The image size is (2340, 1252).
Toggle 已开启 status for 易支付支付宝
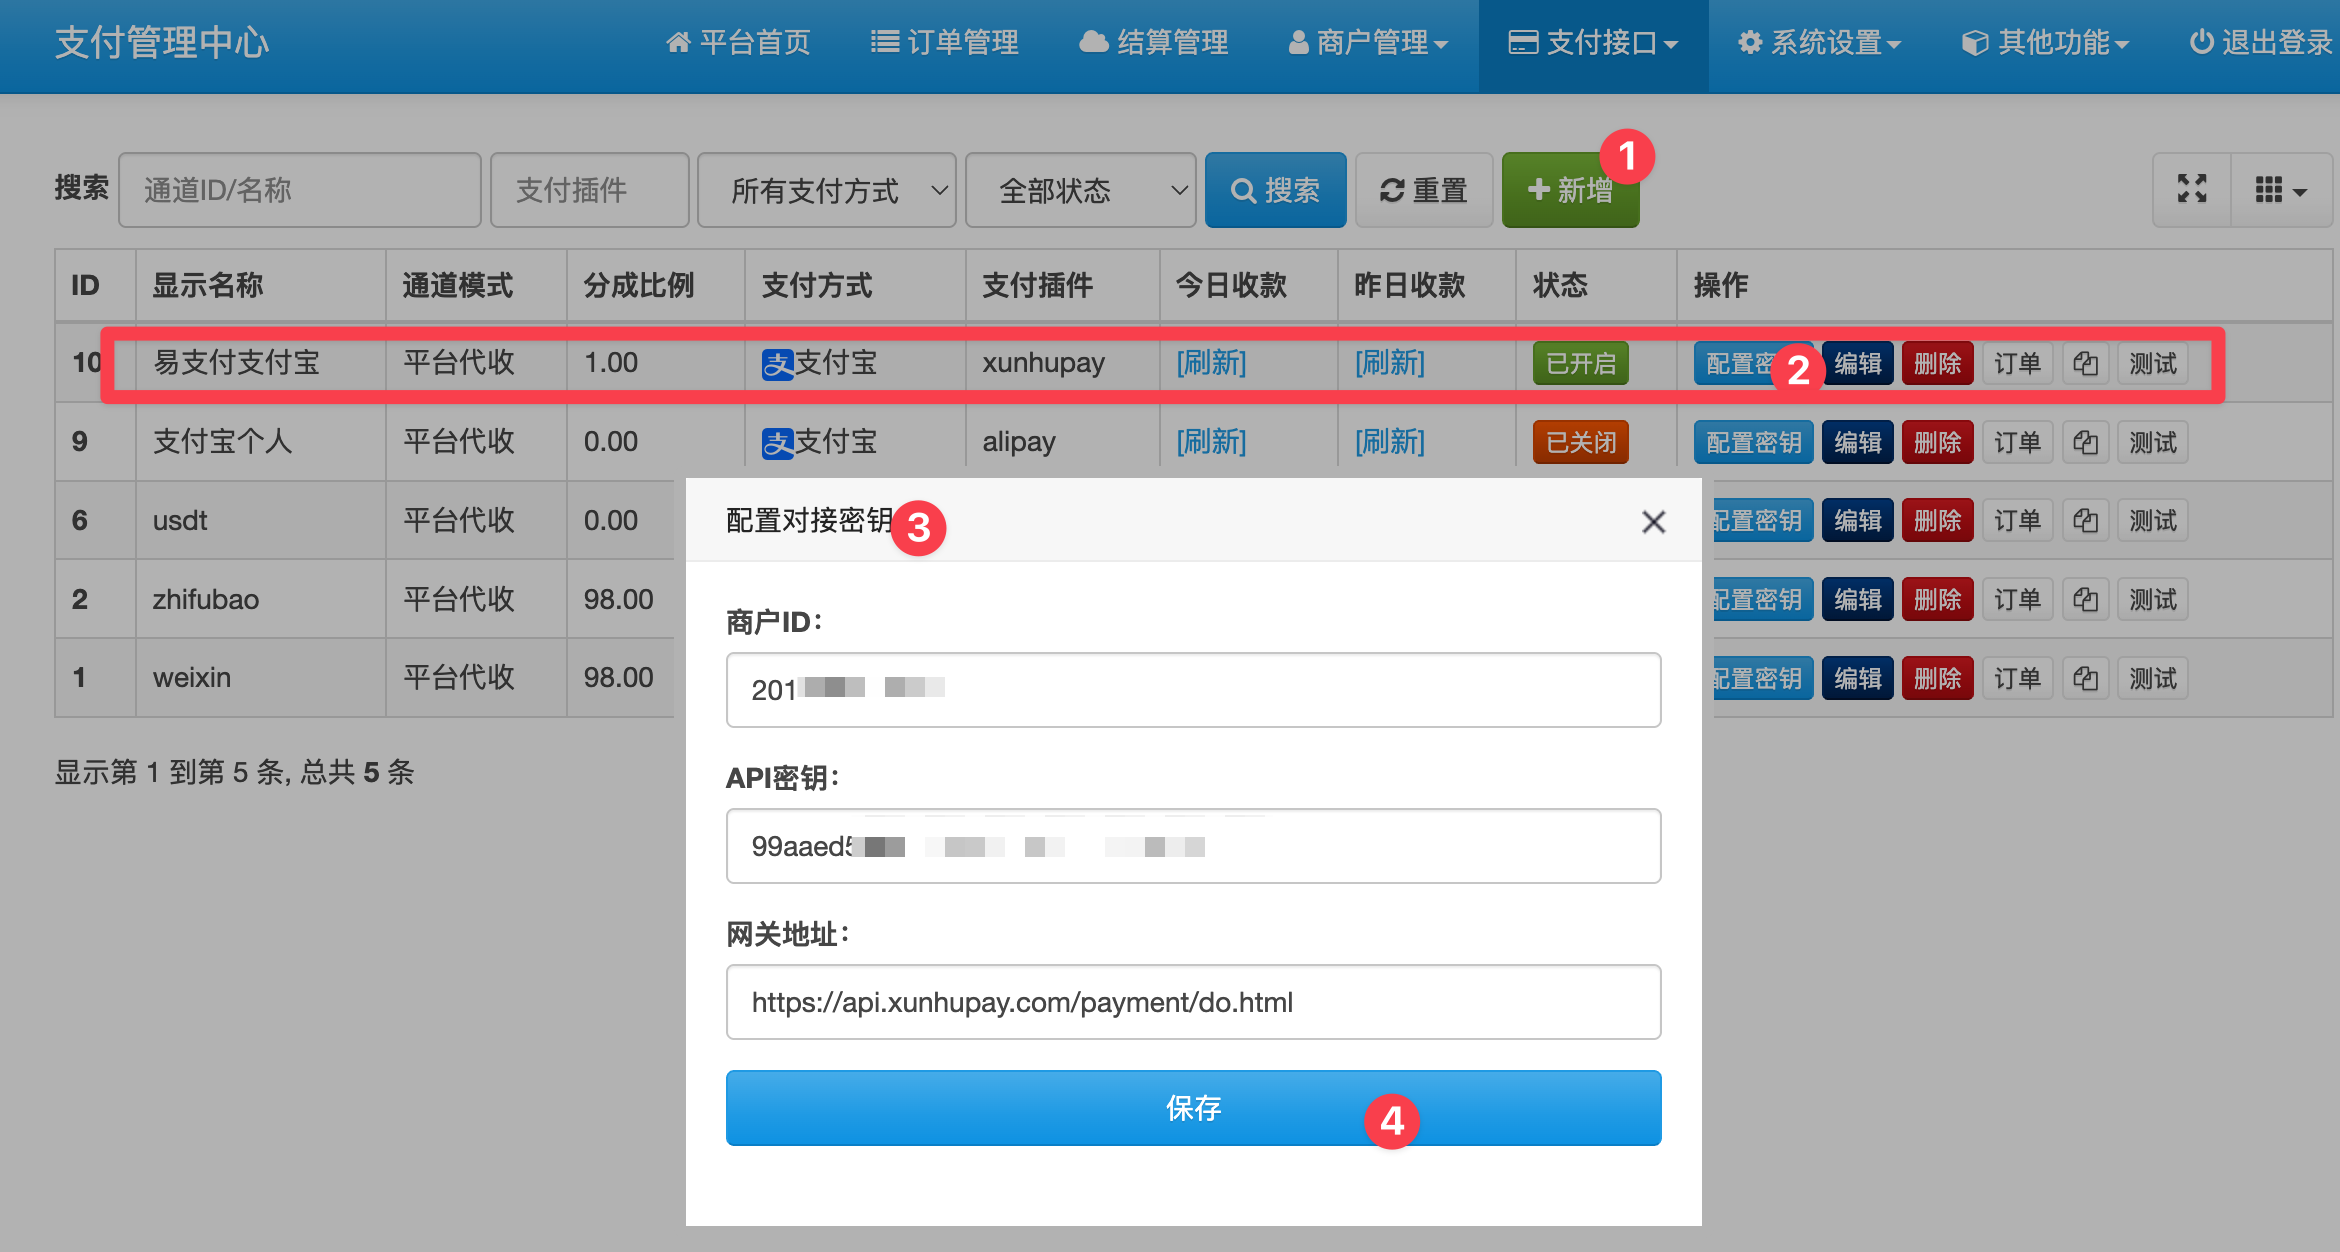tap(1580, 363)
